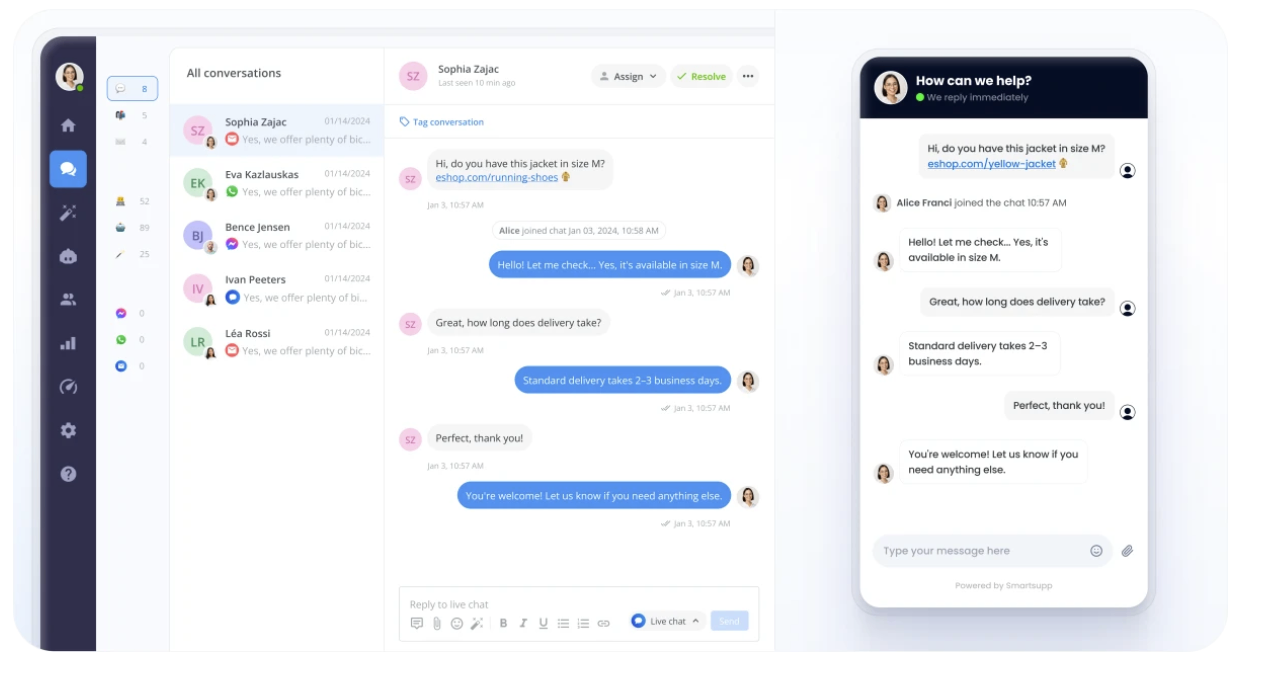Click the Send button
The image size is (1265, 686).
[729, 621]
